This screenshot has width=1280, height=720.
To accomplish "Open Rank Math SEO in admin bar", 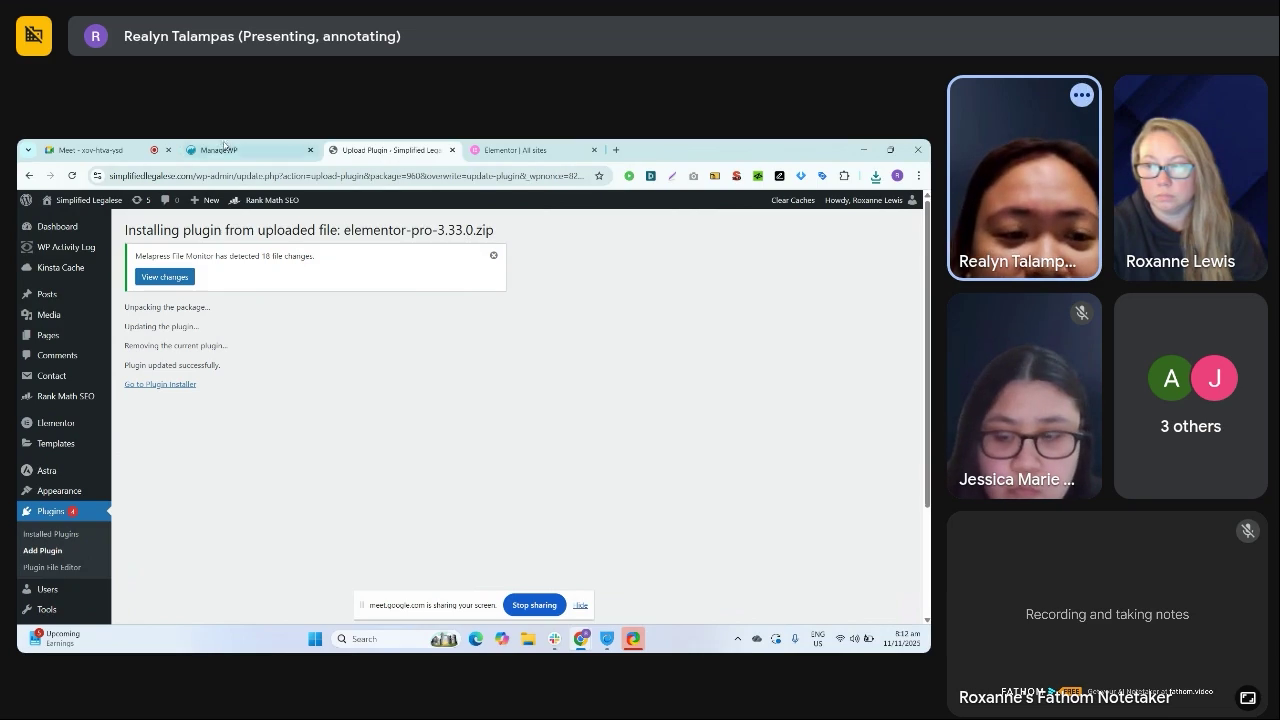I will (x=264, y=200).
